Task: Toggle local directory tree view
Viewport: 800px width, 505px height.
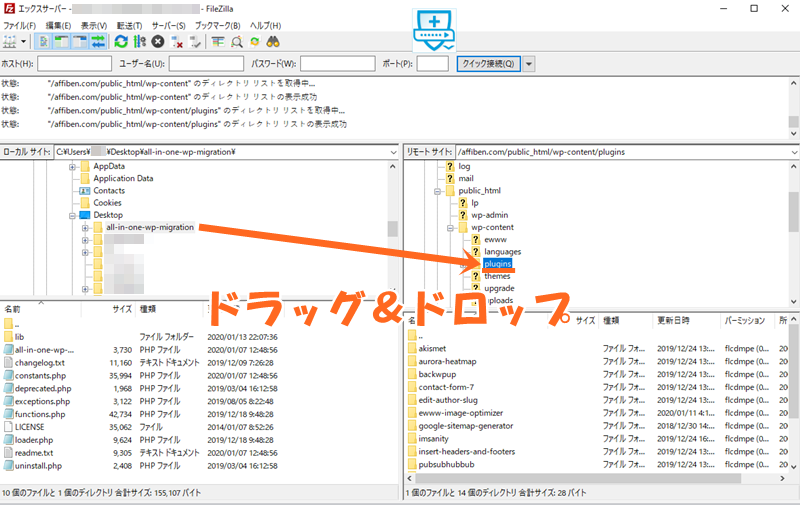Action: pyautogui.click(x=62, y=42)
